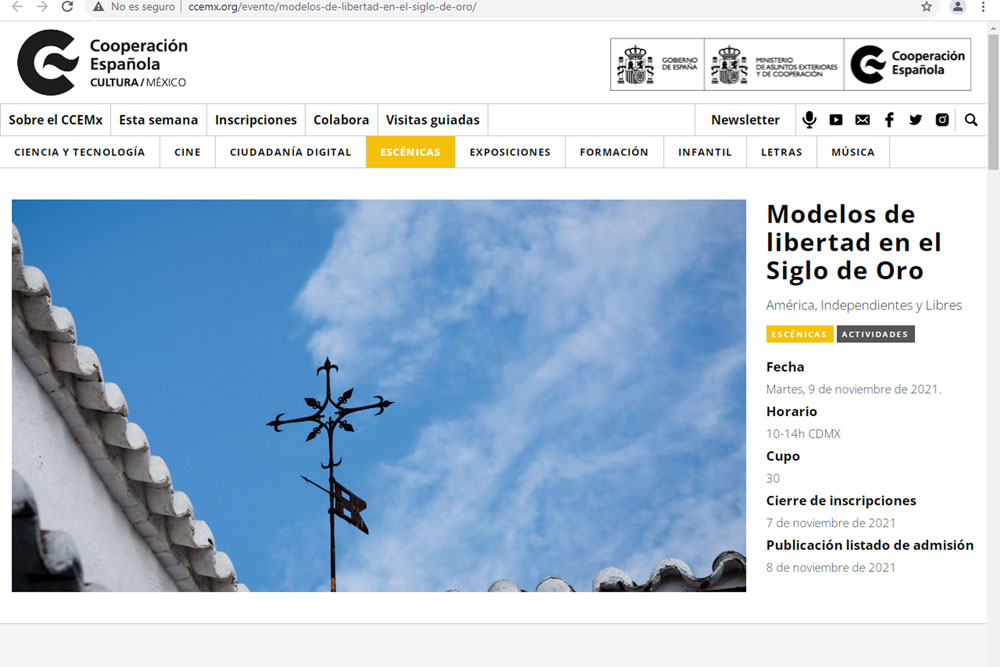
Task: Open the Chrome three-dot menu
Action: pyautogui.click(x=983, y=7)
